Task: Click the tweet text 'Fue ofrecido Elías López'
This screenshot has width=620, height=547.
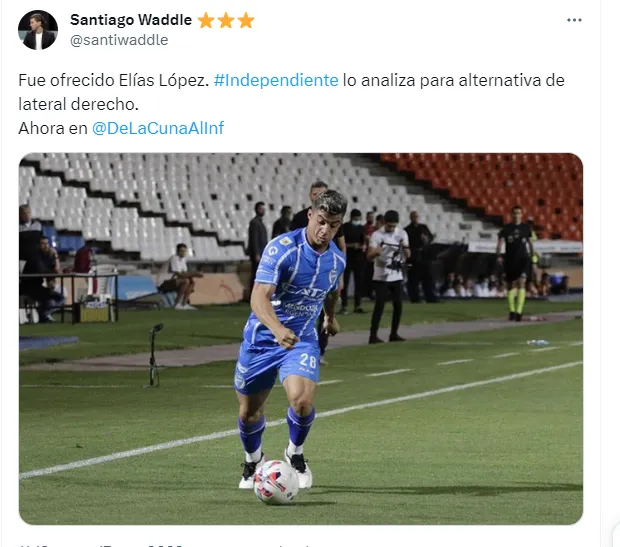Action: (x=114, y=80)
